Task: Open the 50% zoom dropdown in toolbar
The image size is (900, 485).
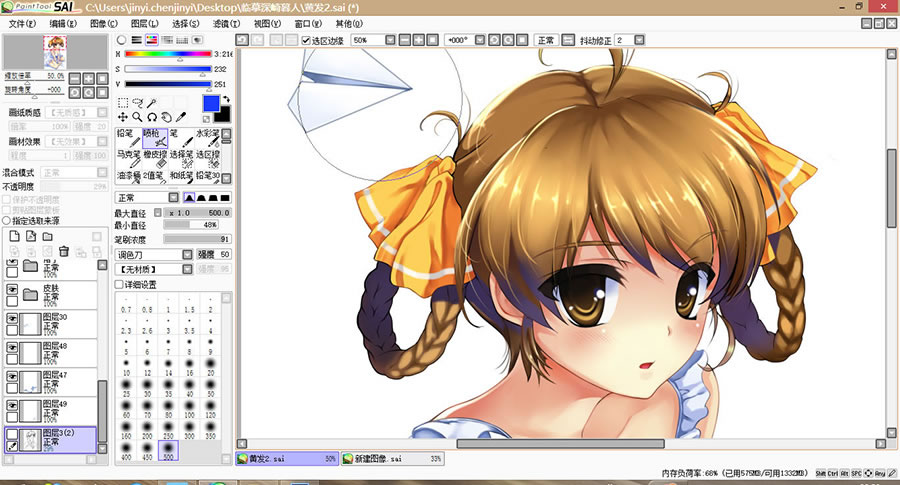Action: point(390,40)
